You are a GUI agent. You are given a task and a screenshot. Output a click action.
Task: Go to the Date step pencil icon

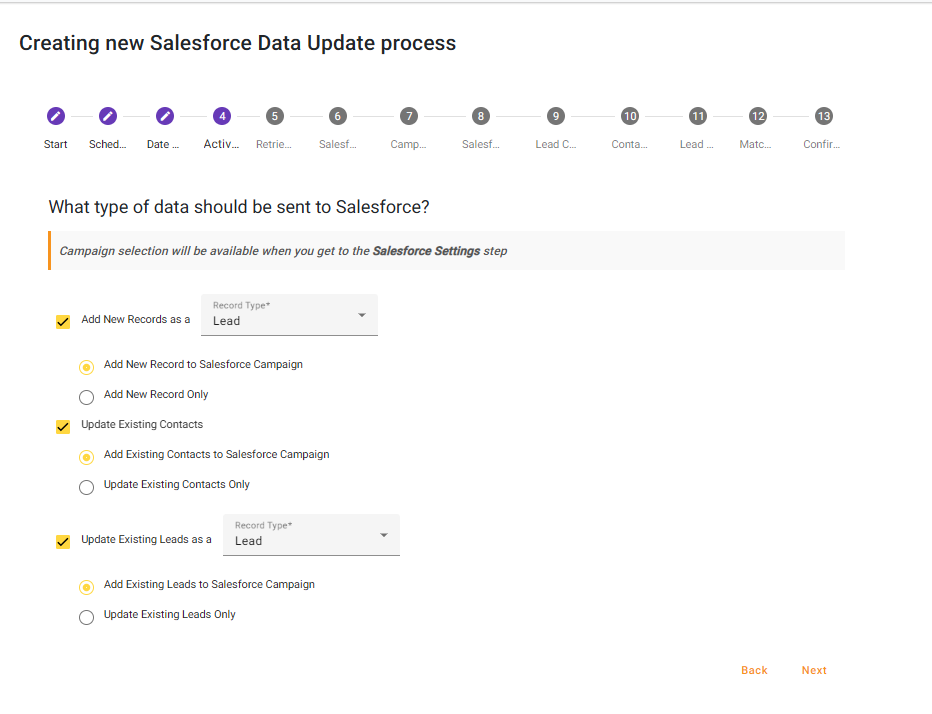pos(165,116)
